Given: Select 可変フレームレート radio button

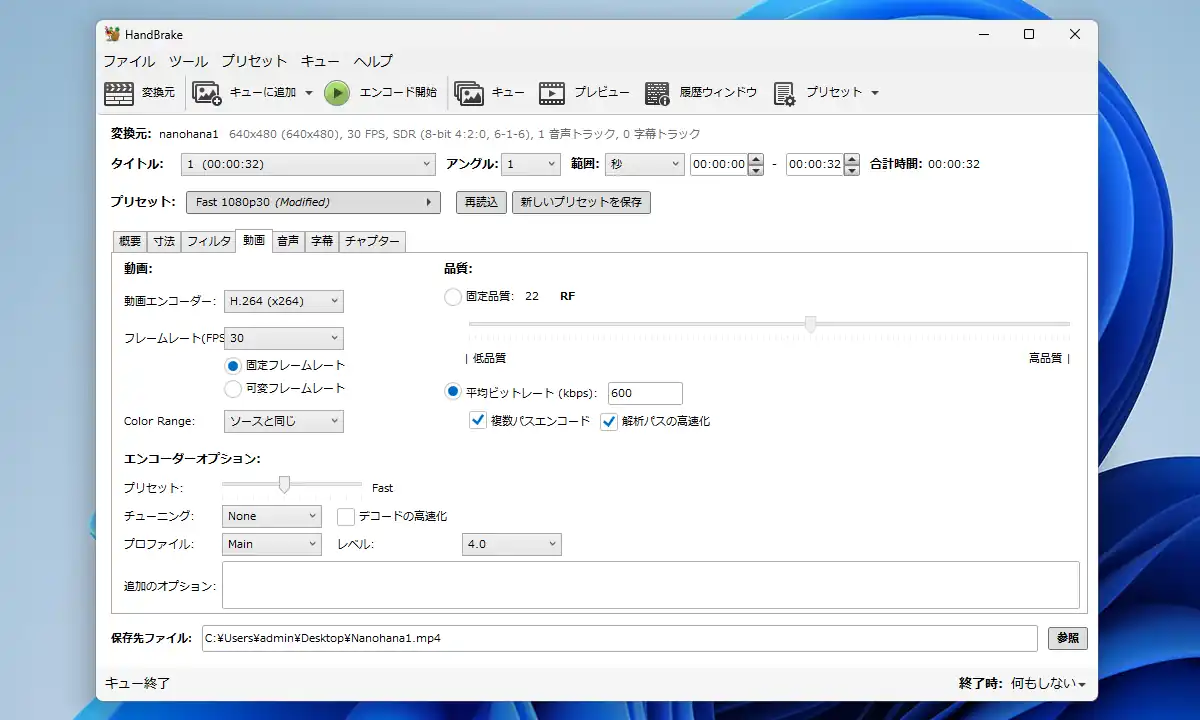Looking at the screenshot, I should point(233,388).
